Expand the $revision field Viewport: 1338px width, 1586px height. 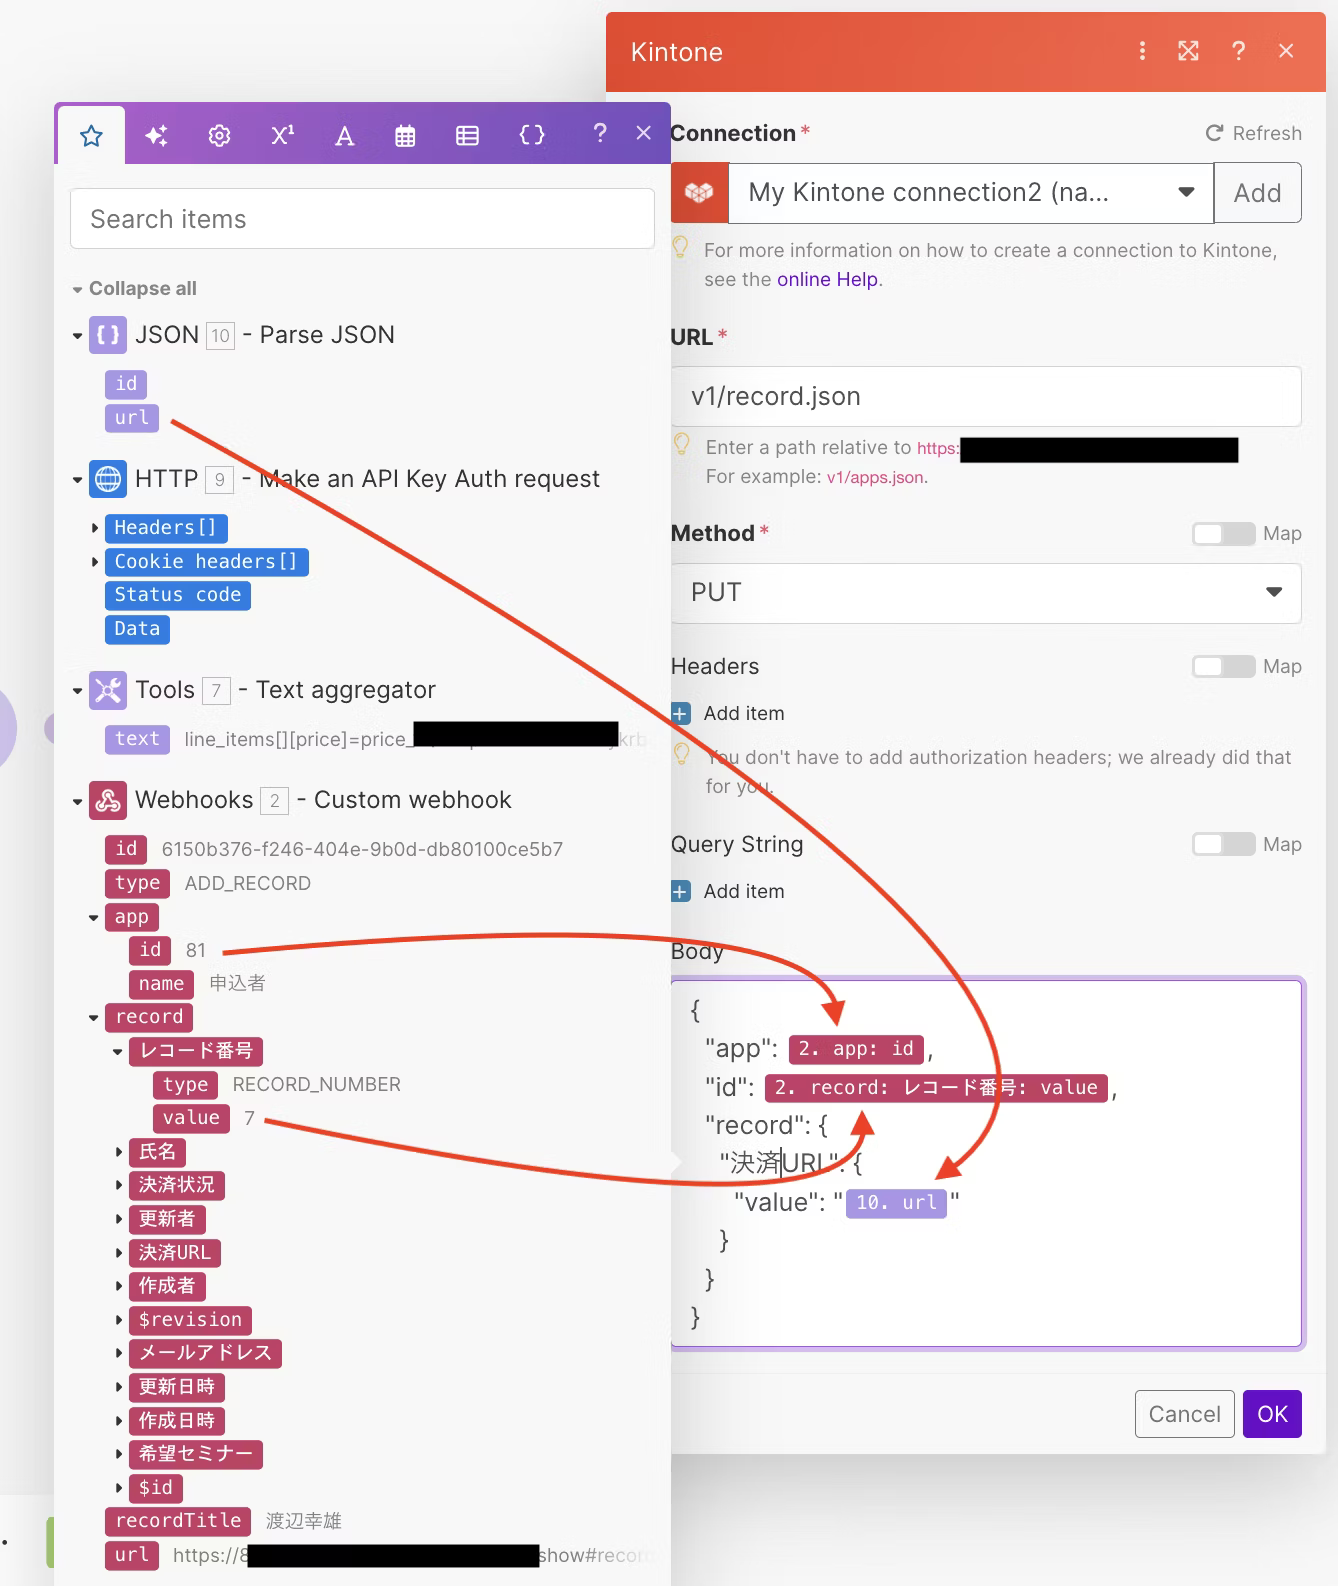point(119,1320)
